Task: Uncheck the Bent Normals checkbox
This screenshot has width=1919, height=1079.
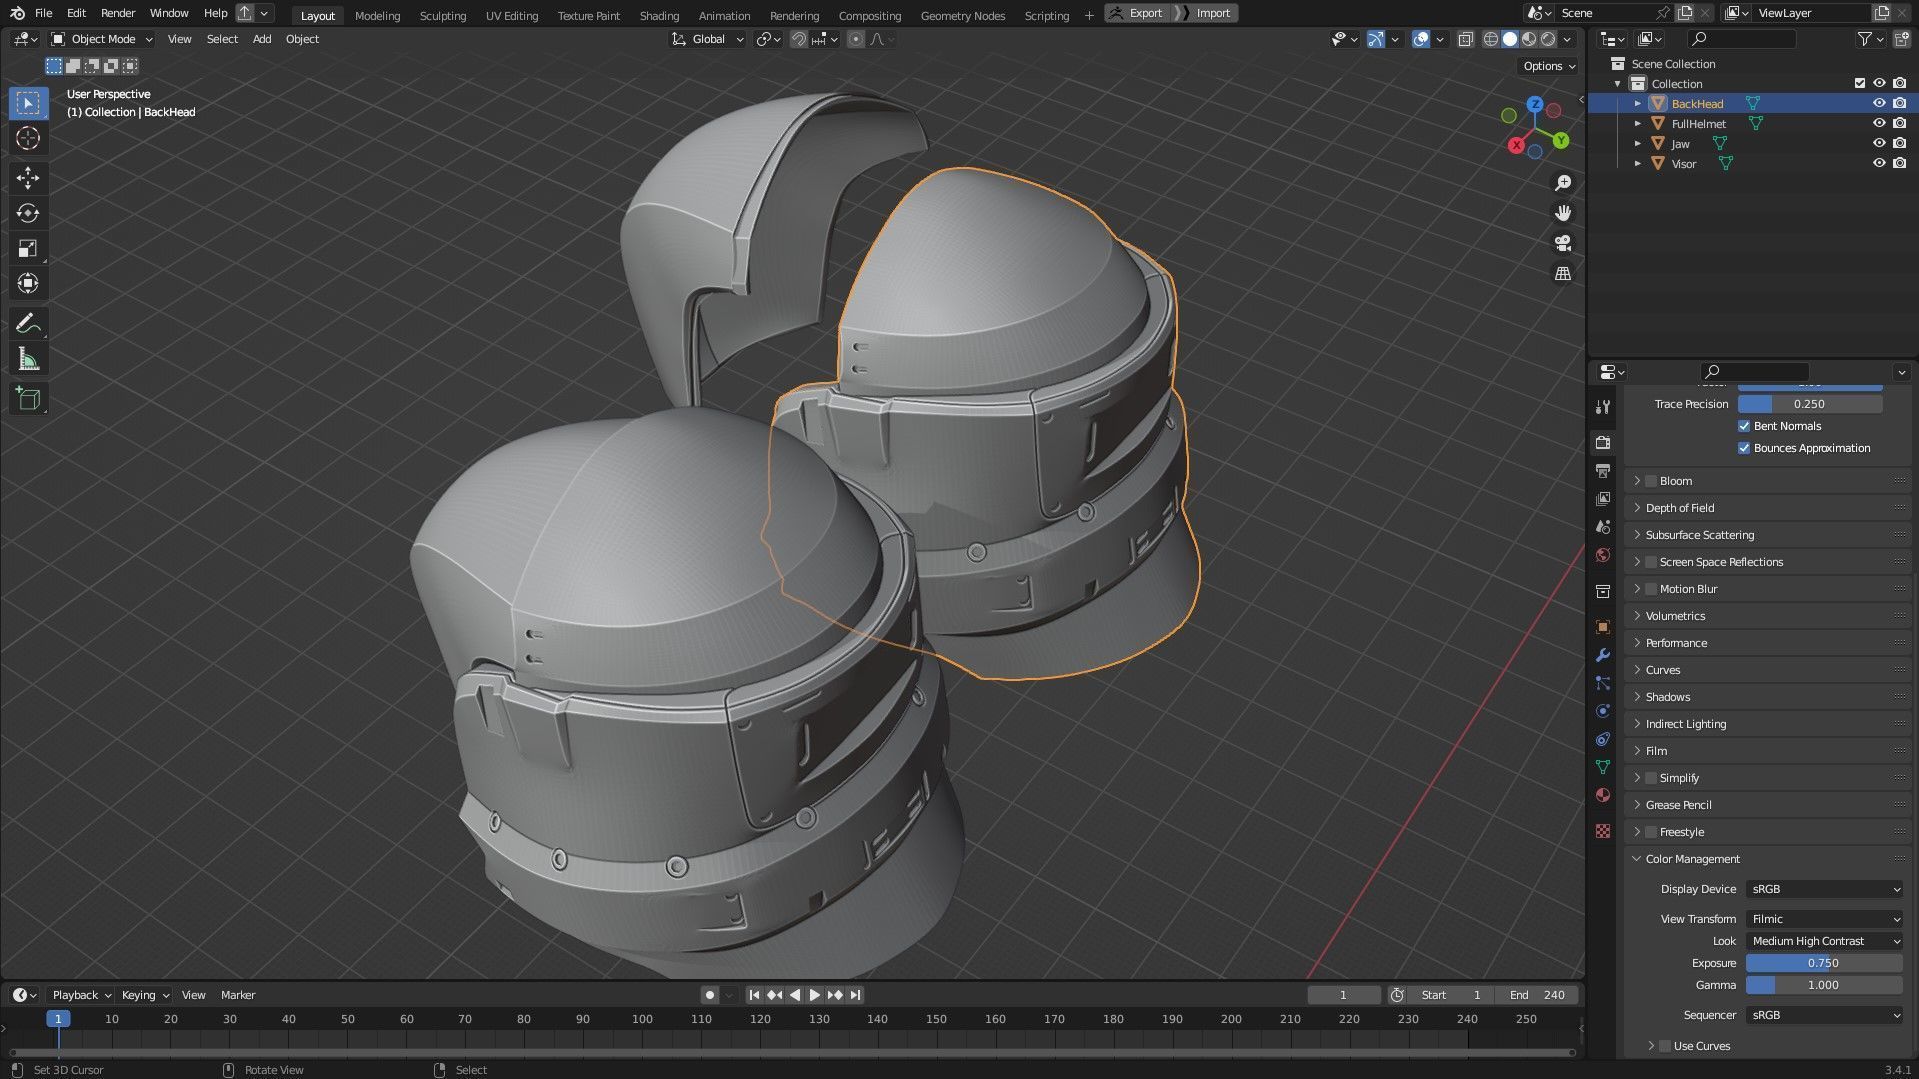Action: [1744, 426]
